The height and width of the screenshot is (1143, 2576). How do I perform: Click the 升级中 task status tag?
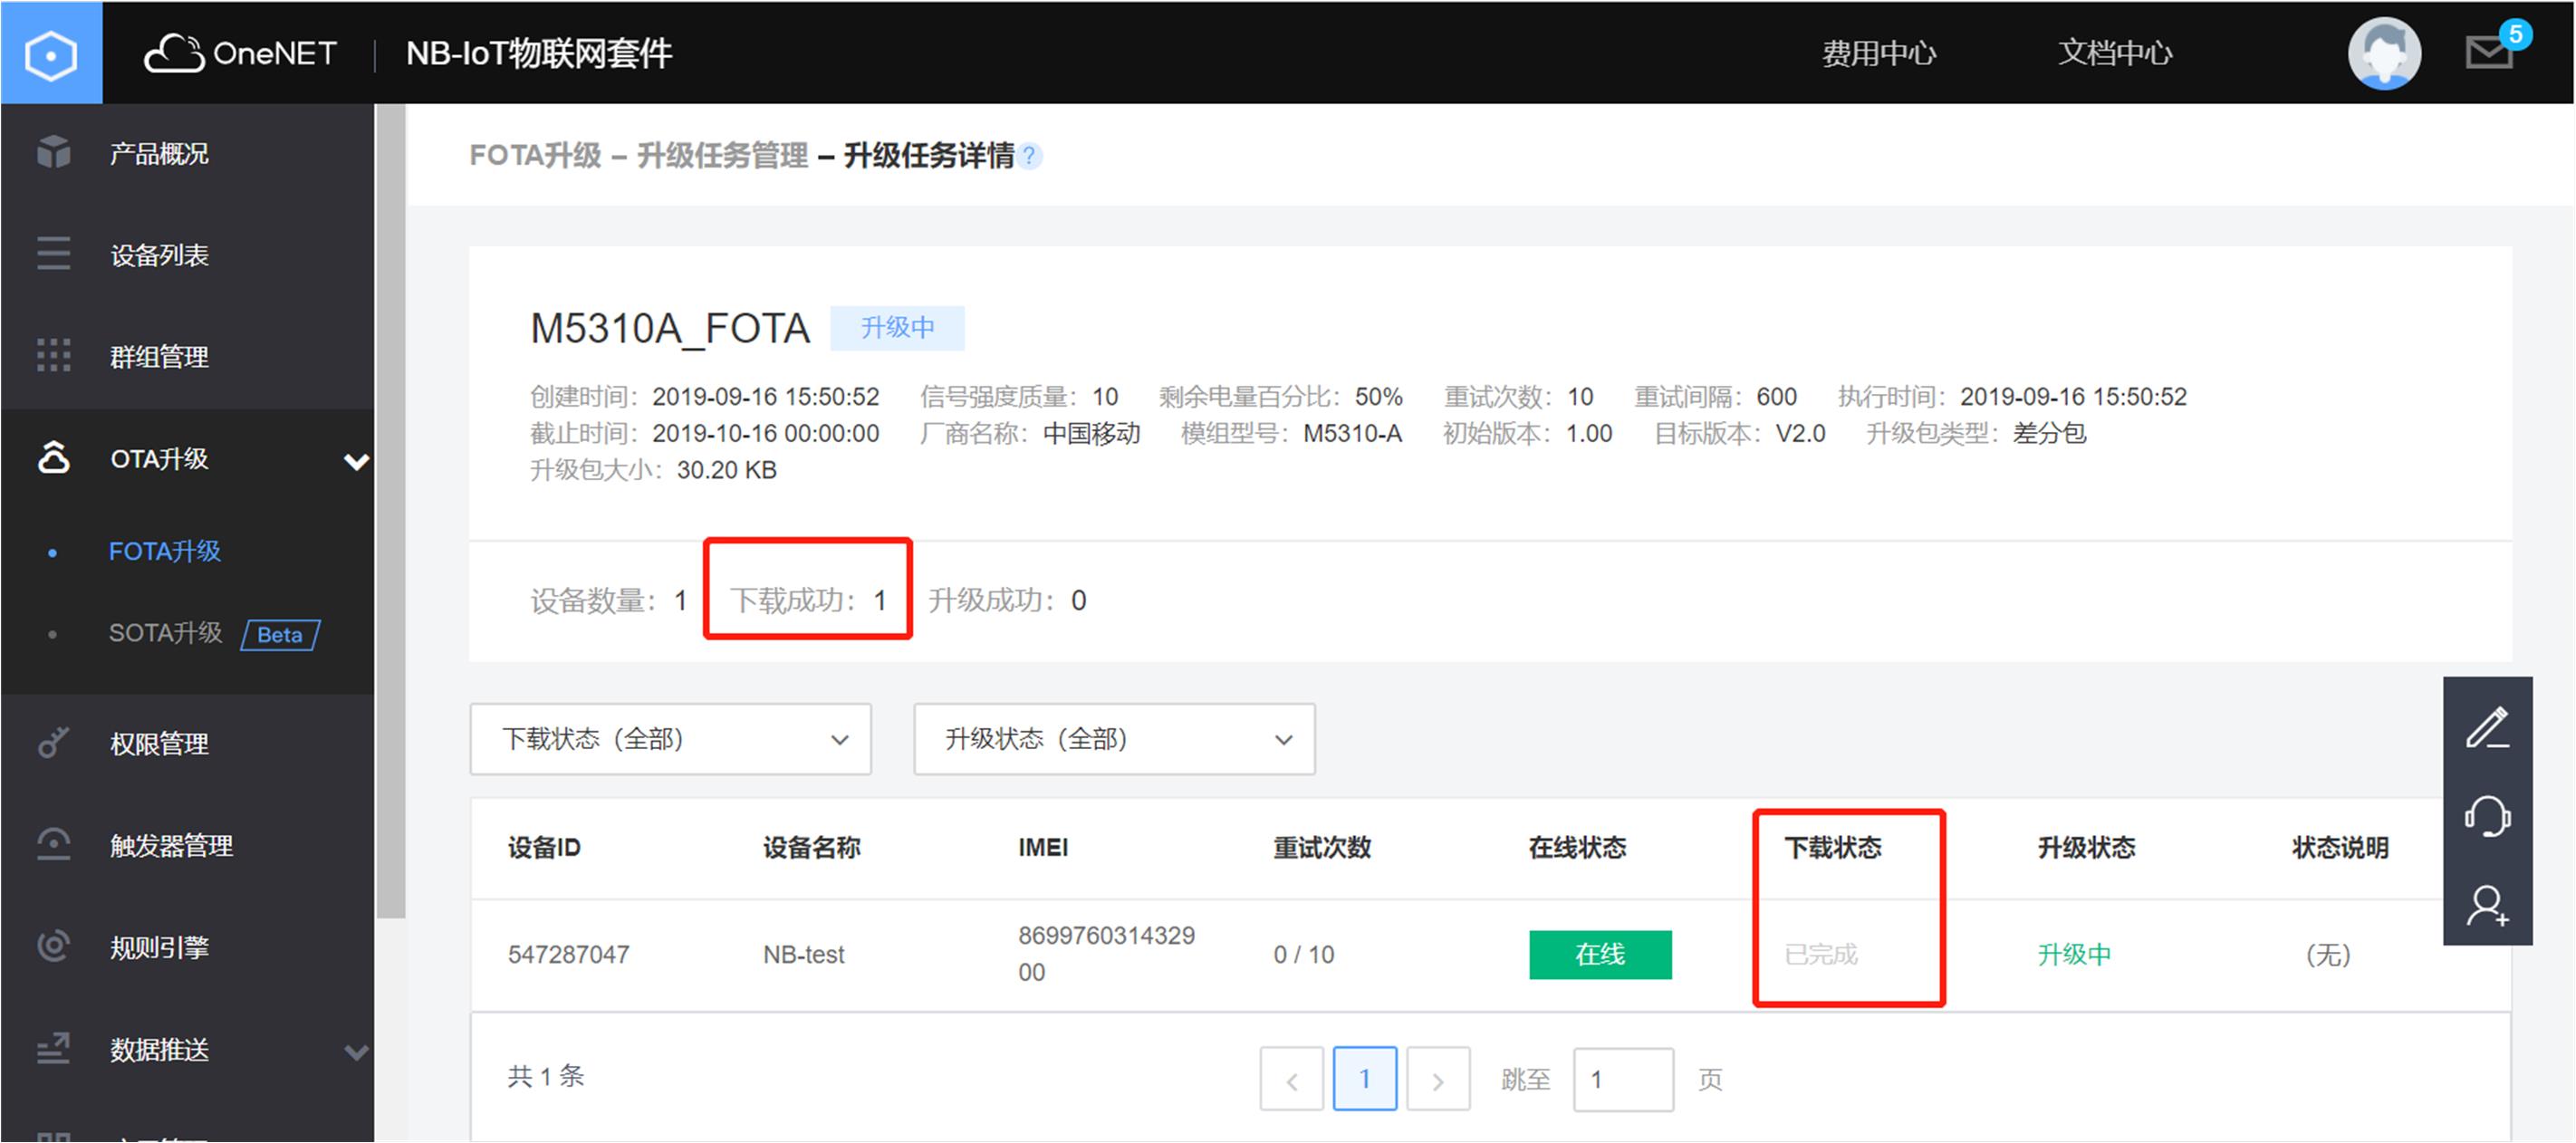pyautogui.click(x=897, y=328)
